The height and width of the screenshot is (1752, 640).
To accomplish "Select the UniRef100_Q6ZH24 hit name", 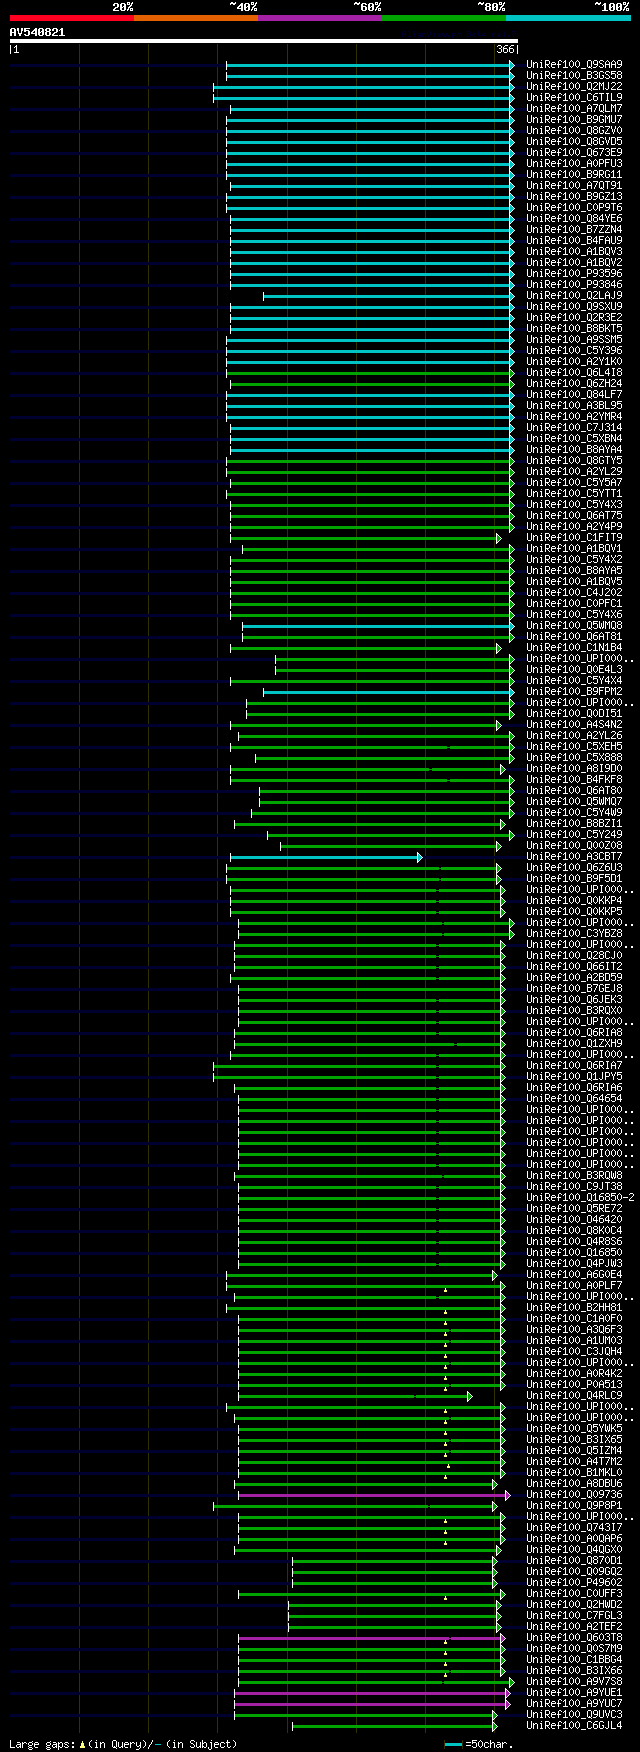I will 574,384.
